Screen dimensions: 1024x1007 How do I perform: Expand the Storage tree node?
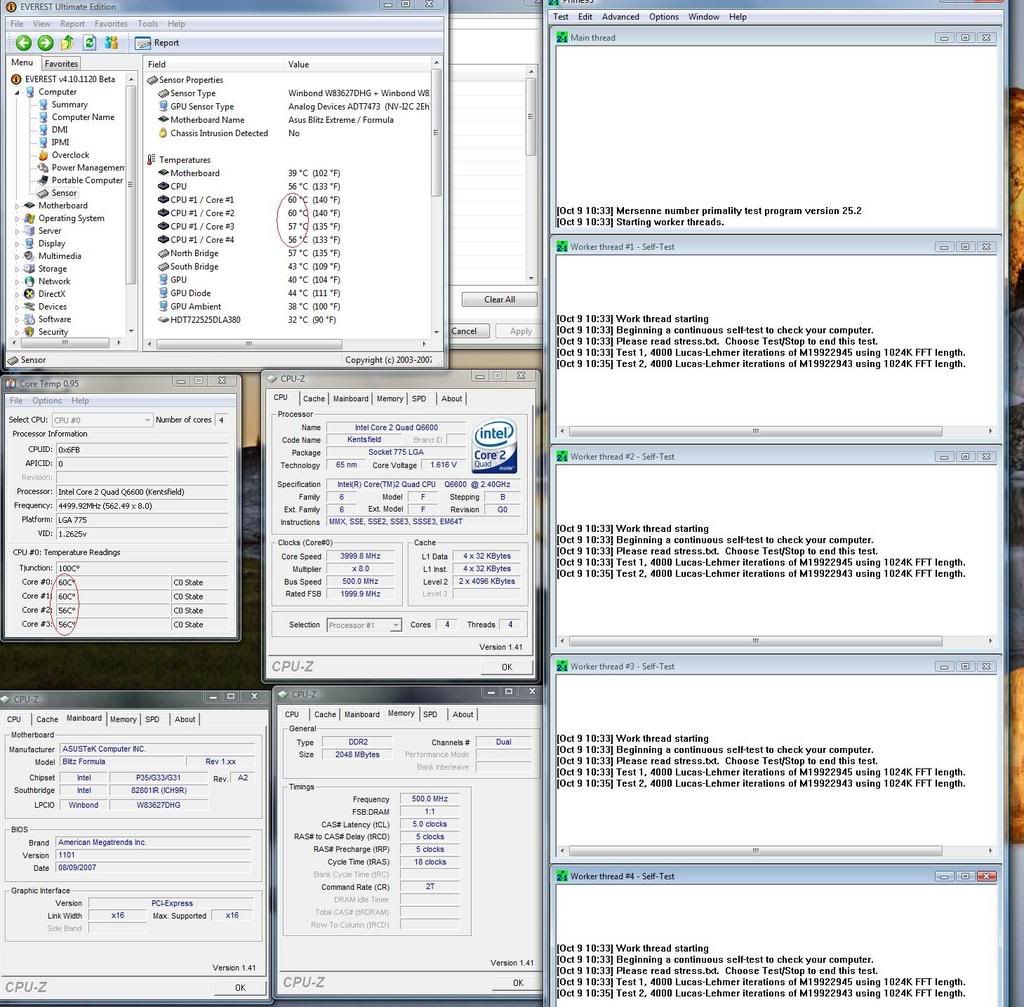pyautogui.click(x=17, y=268)
